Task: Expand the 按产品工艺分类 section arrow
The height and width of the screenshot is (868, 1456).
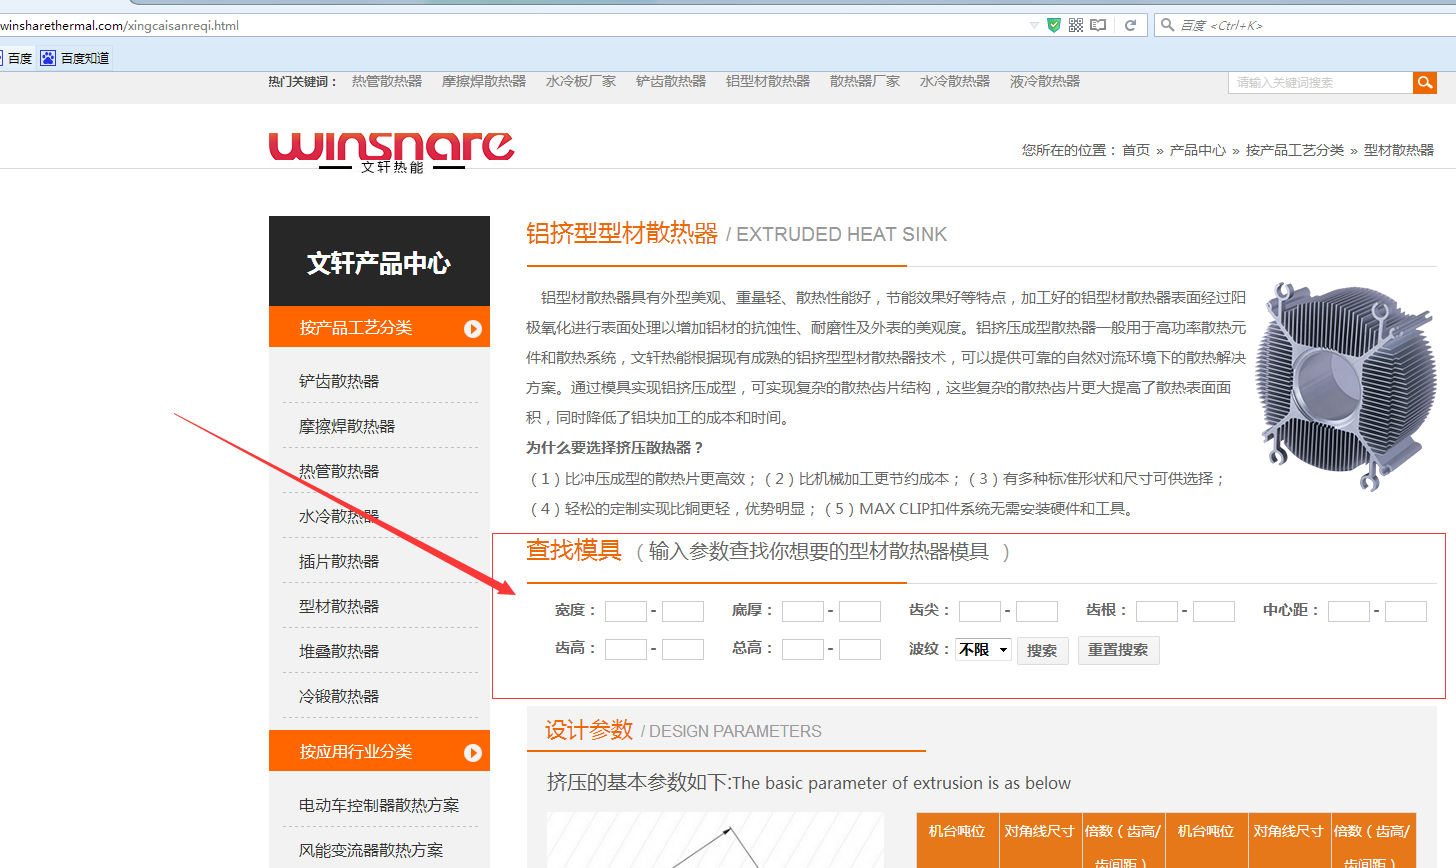Action: click(x=473, y=329)
